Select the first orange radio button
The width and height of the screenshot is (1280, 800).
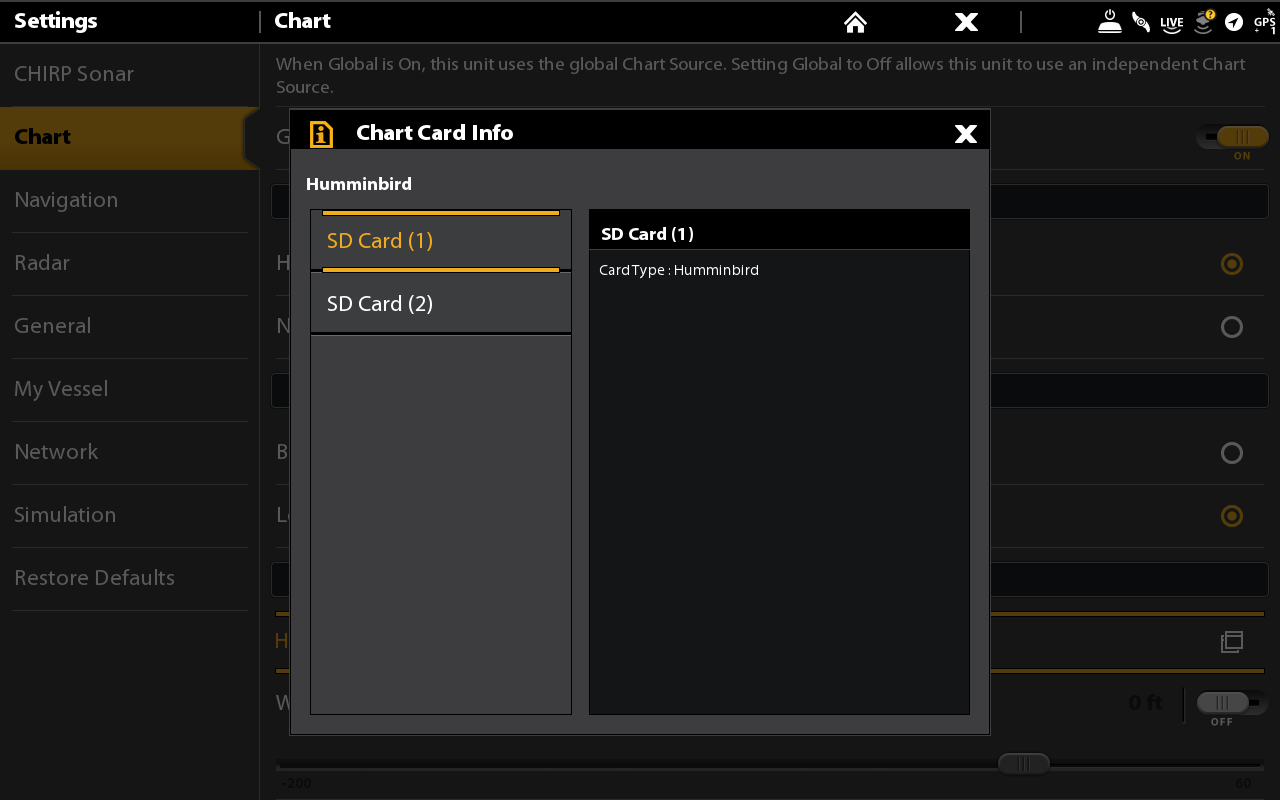[x=1232, y=264]
